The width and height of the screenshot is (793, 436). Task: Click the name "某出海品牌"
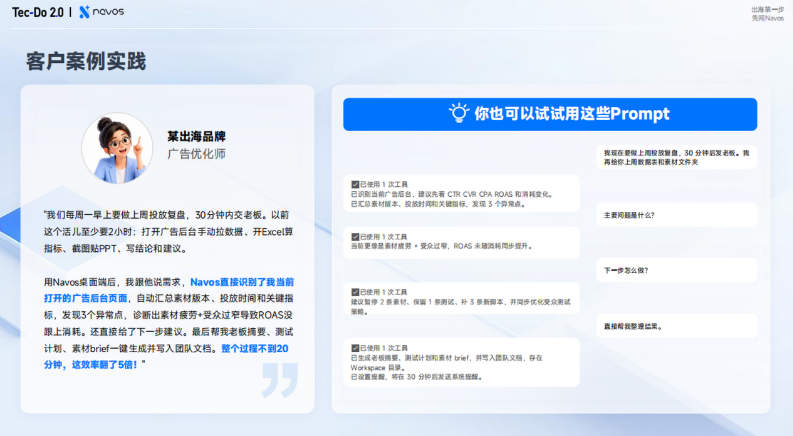(x=196, y=136)
